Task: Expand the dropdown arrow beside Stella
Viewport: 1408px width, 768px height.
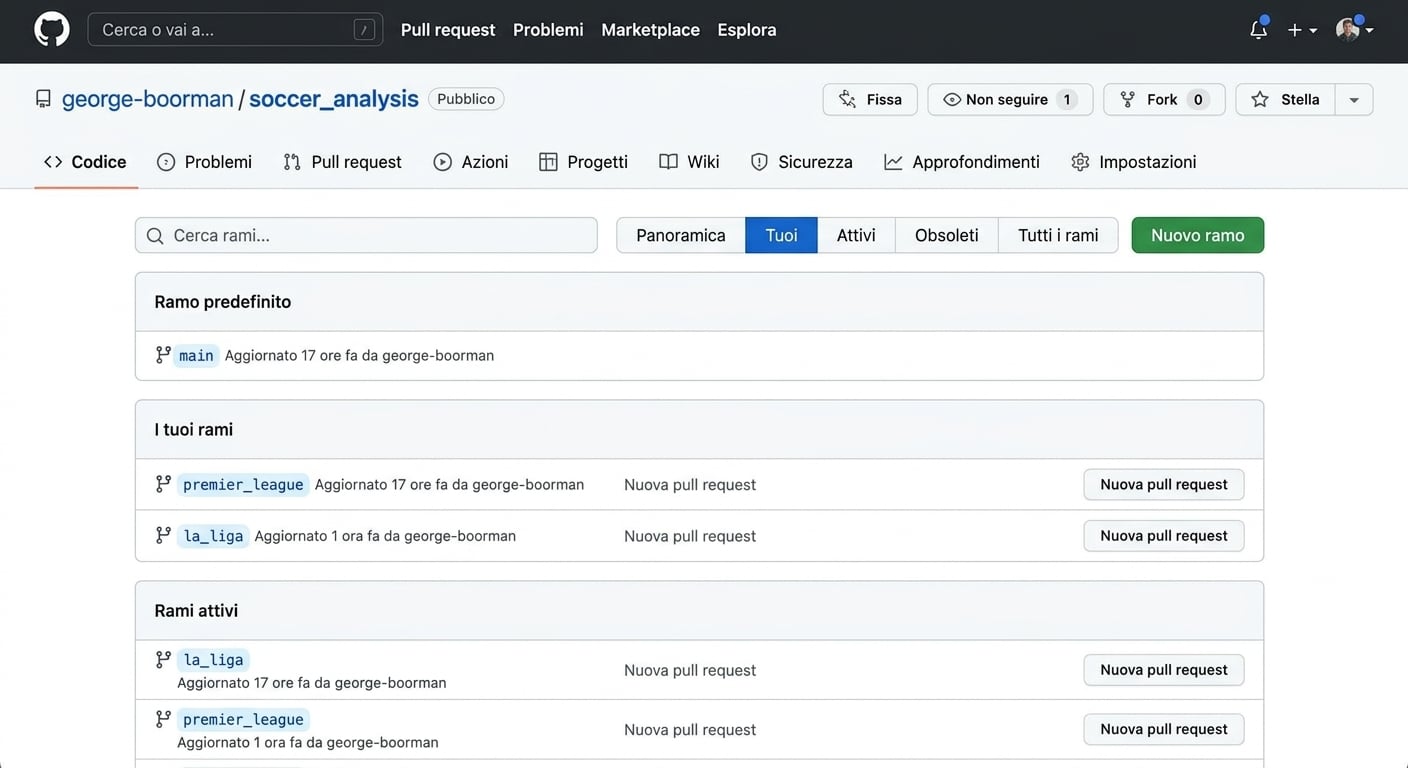Action: [1354, 99]
